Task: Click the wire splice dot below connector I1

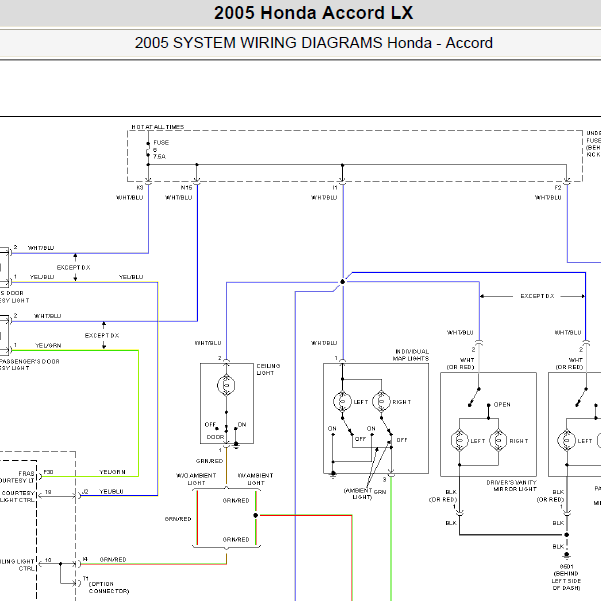Action: tap(343, 282)
